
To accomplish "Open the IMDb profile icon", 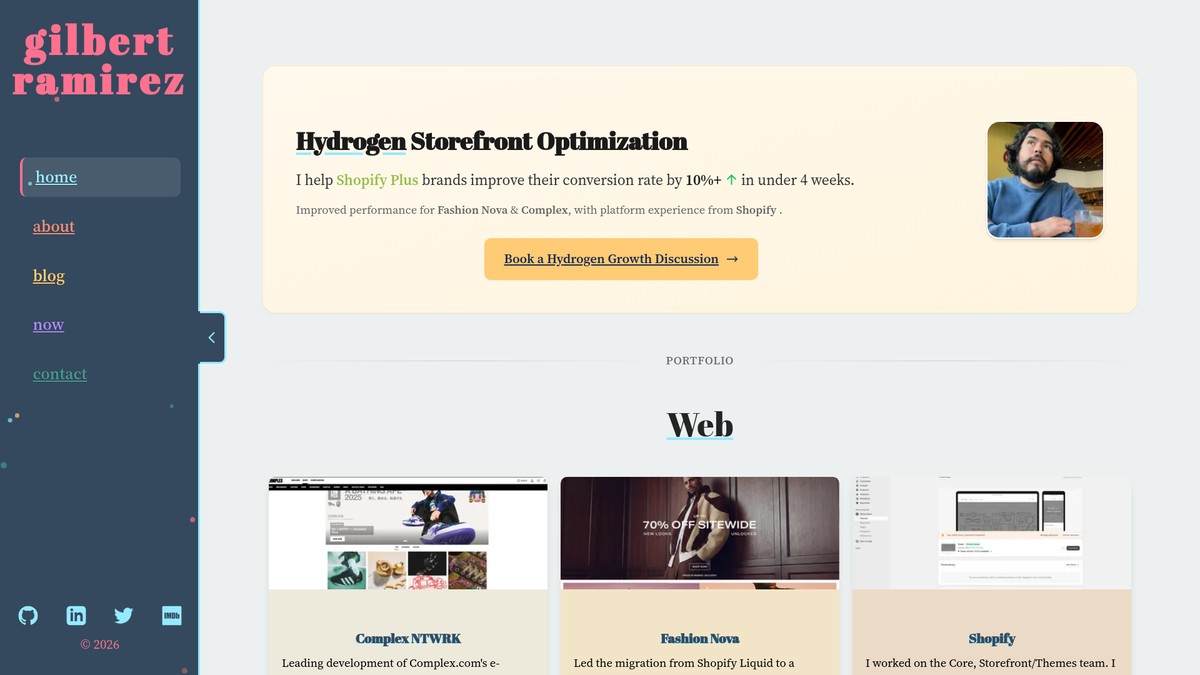I will [x=171, y=616].
